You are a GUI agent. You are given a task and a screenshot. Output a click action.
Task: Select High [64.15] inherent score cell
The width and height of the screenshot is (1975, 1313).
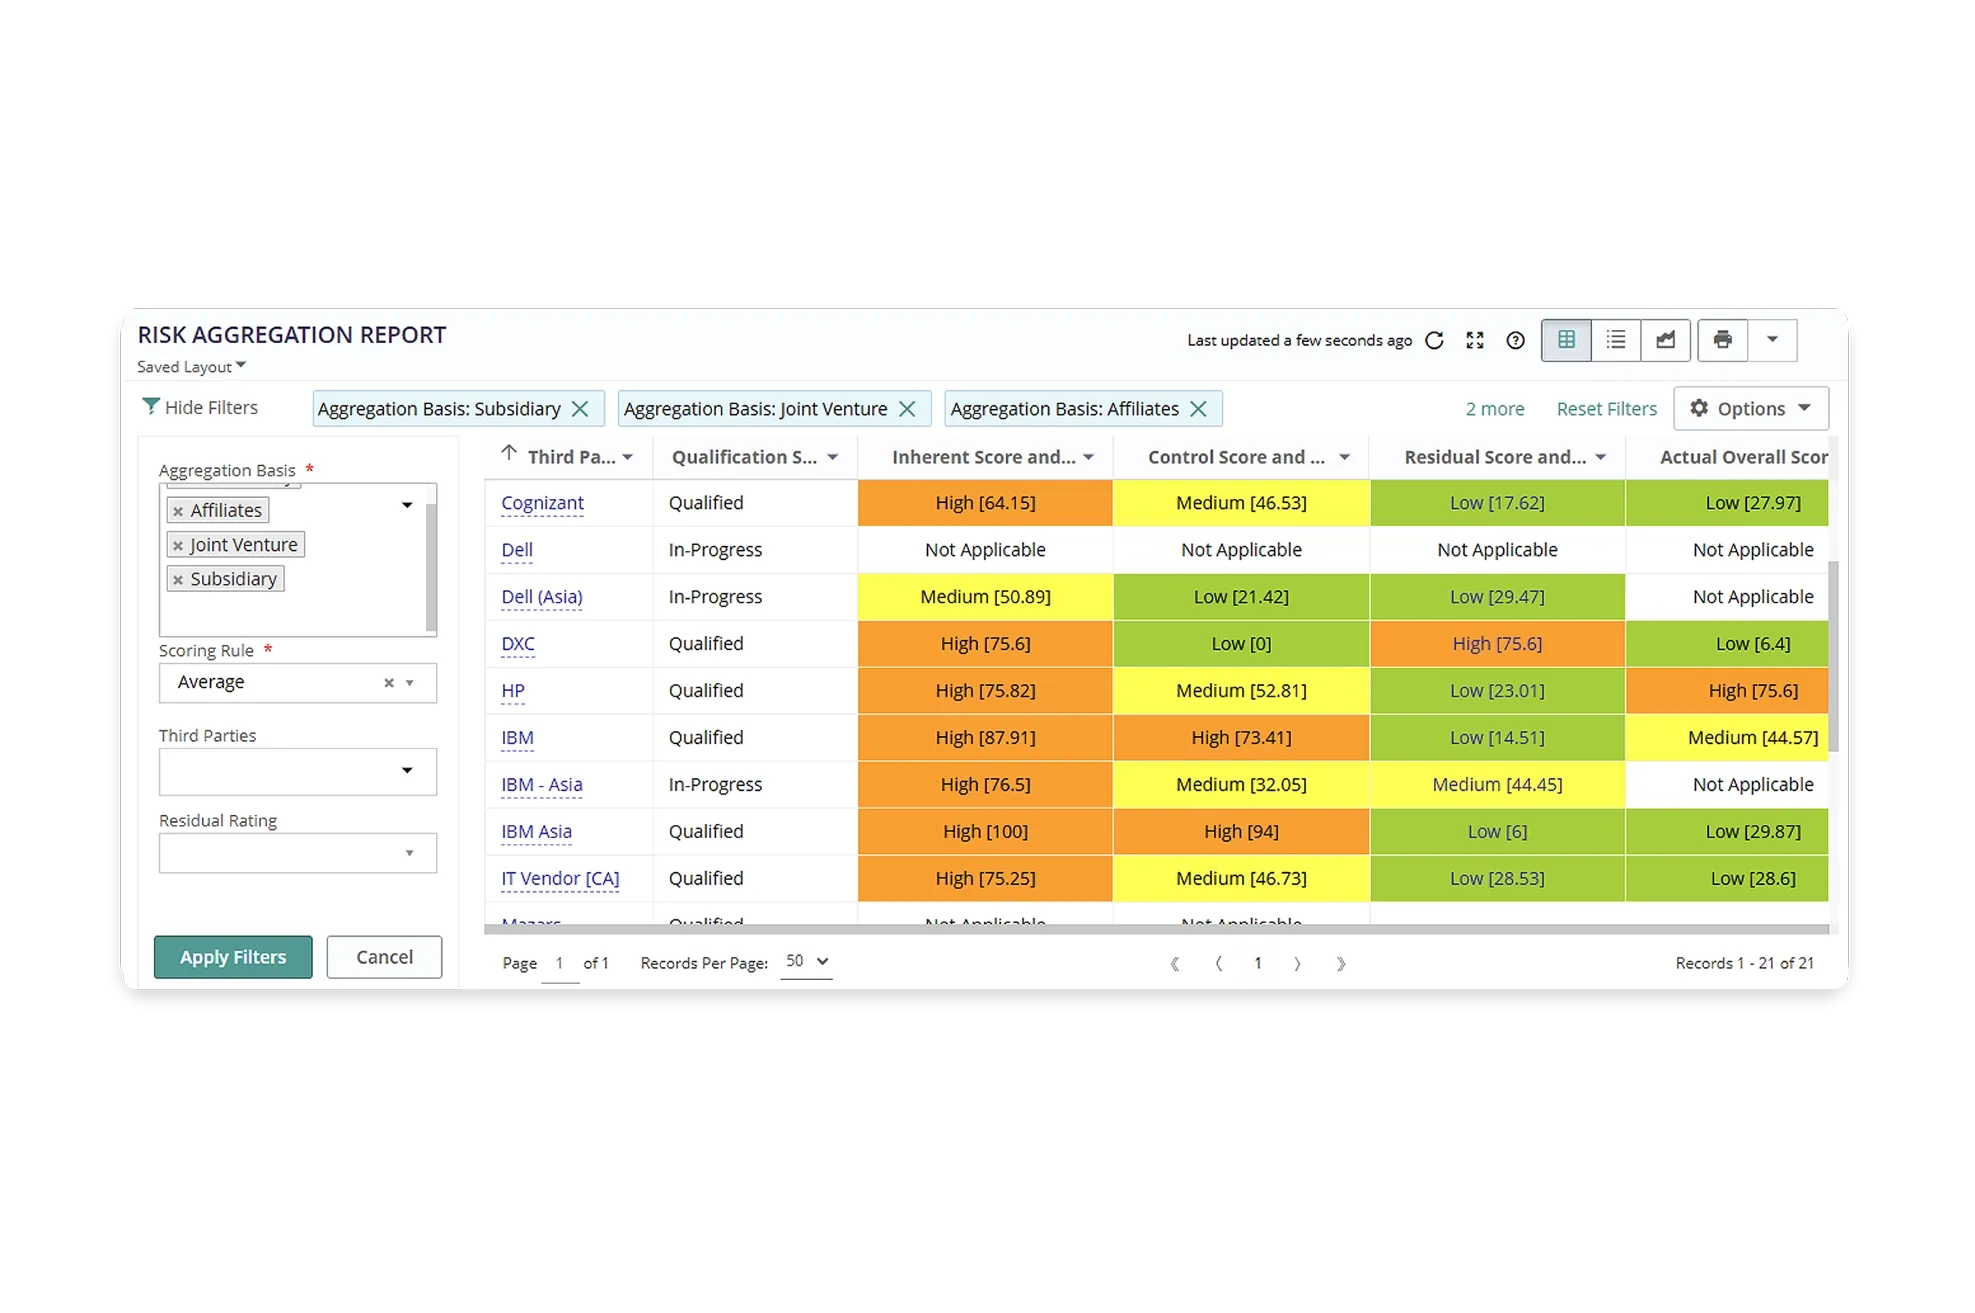click(x=985, y=503)
